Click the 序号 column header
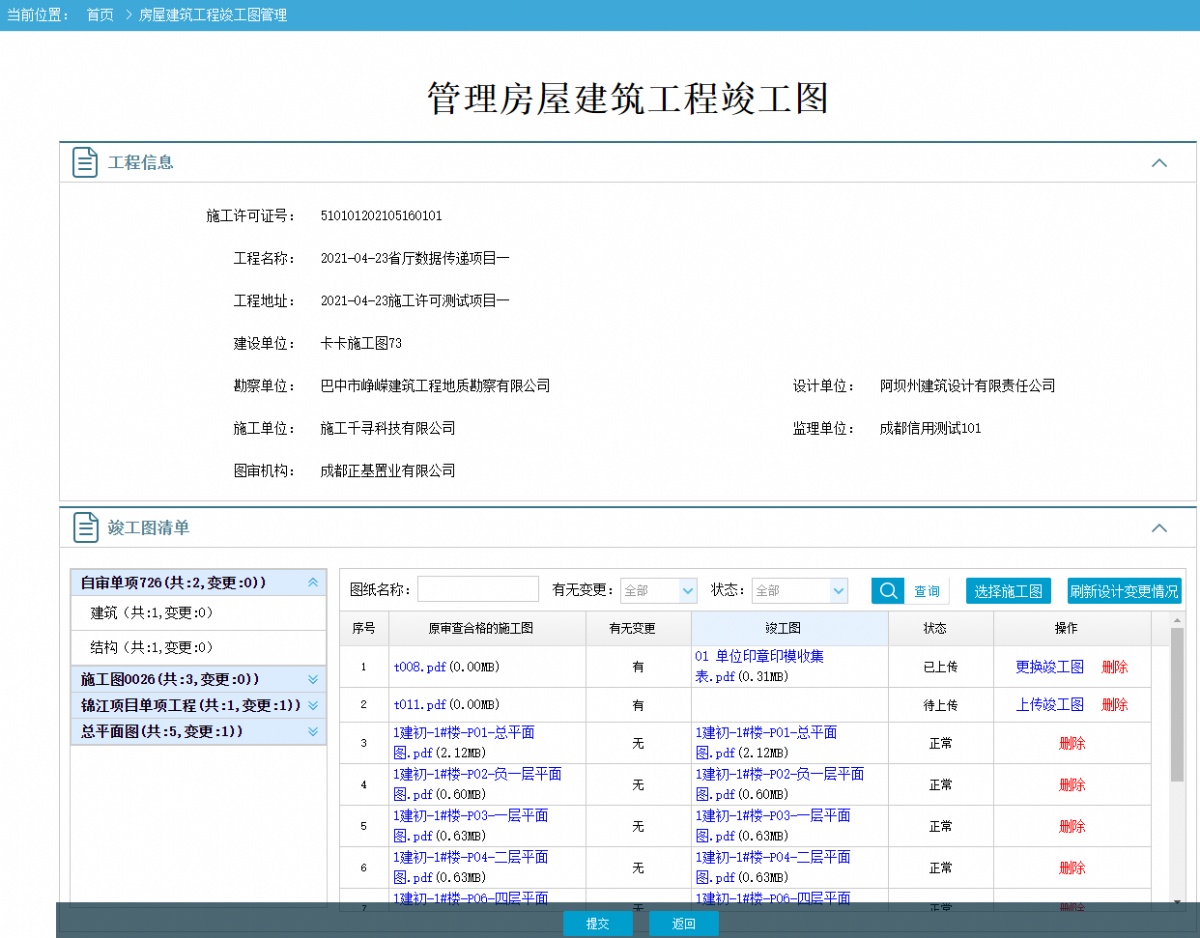 (x=364, y=629)
